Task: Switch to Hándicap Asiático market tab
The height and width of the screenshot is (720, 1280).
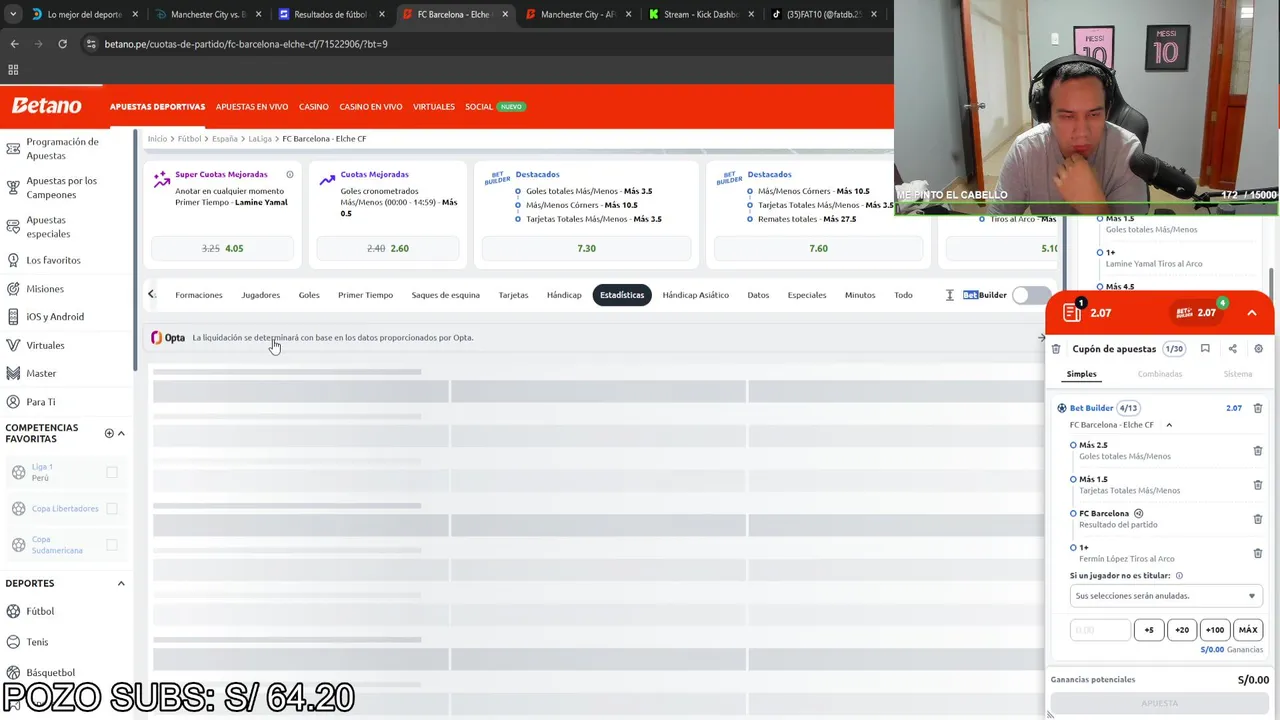Action: pos(695,295)
